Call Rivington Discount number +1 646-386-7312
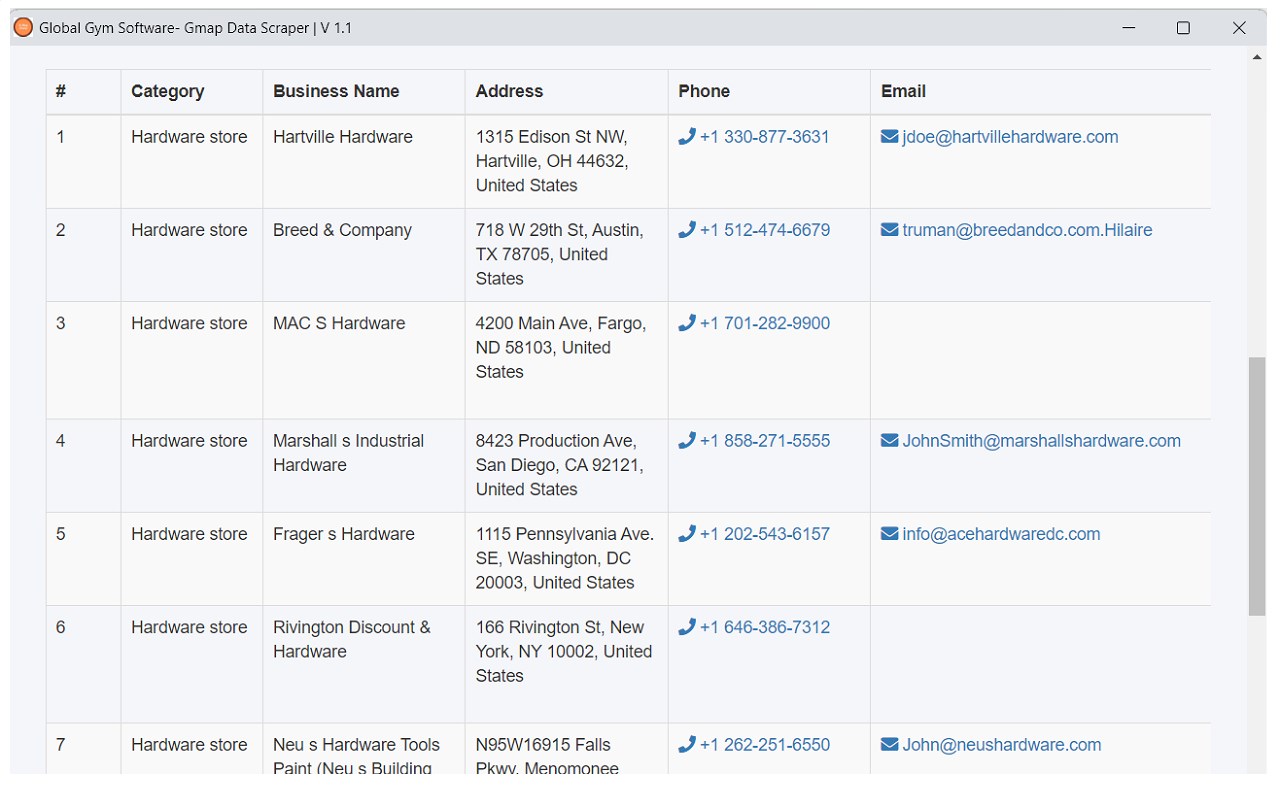This screenshot has width=1280, height=800. pyautogui.click(x=764, y=627)
